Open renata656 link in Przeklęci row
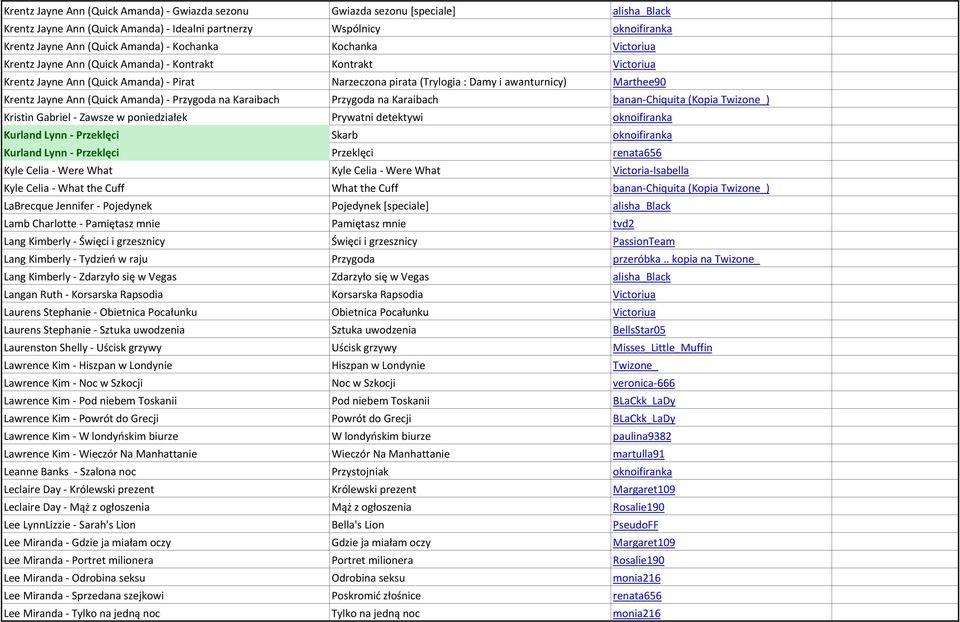This screenshot has height=622, width=960. tap(637, 153)
